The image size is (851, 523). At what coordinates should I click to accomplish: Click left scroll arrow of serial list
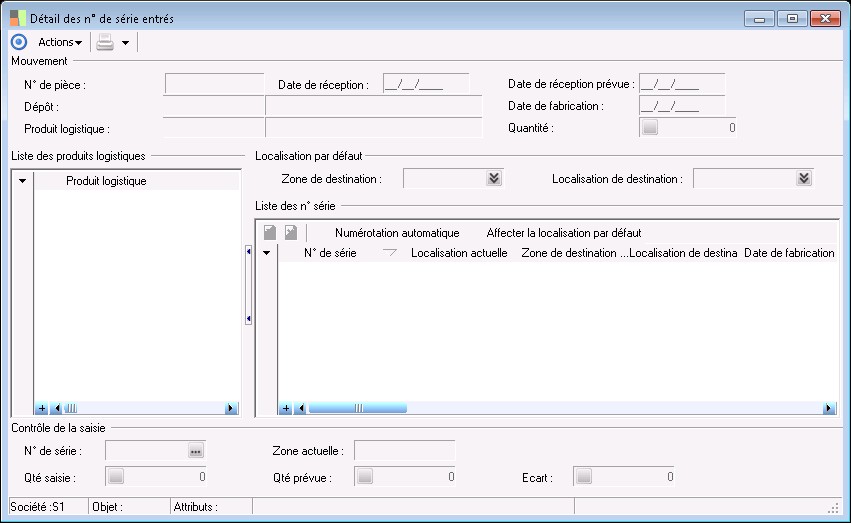click(300, 408)
